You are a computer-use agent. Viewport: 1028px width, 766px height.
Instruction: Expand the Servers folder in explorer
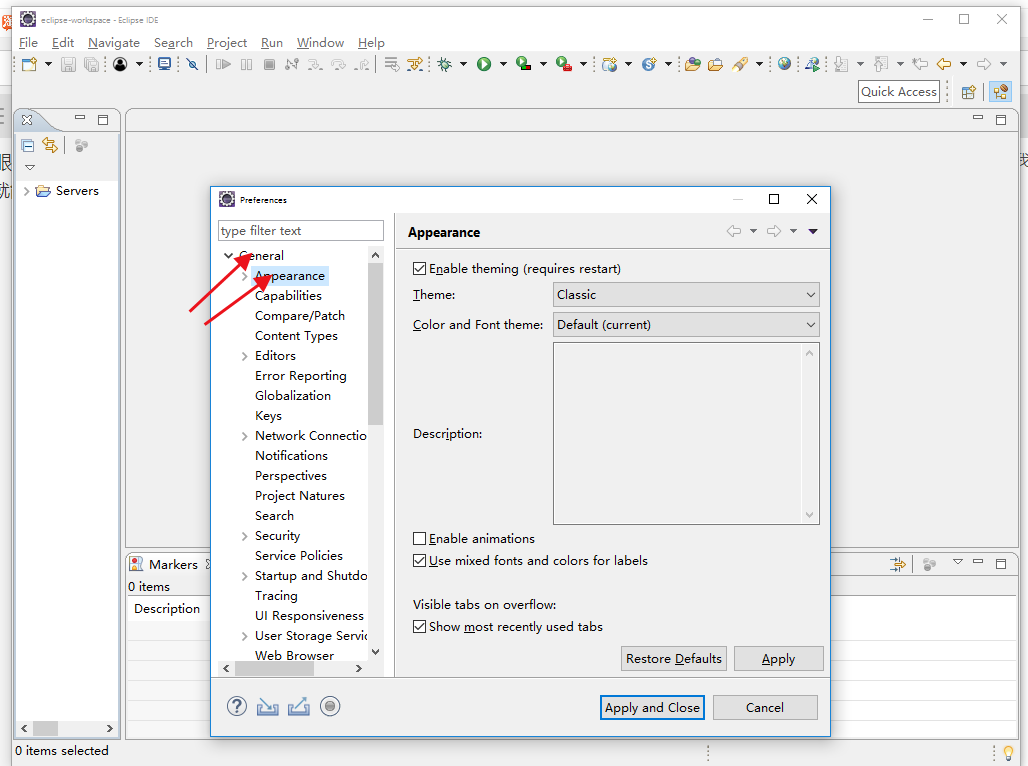26,191
